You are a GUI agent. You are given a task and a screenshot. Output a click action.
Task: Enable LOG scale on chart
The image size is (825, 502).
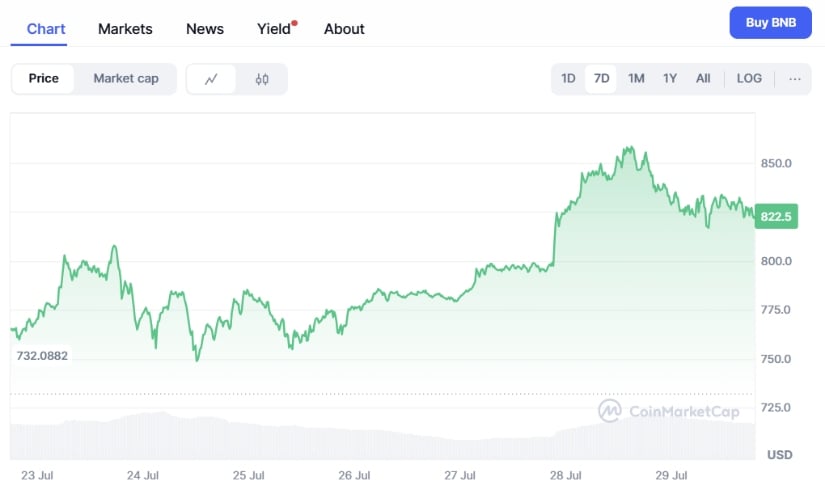(x=749, y=79)
